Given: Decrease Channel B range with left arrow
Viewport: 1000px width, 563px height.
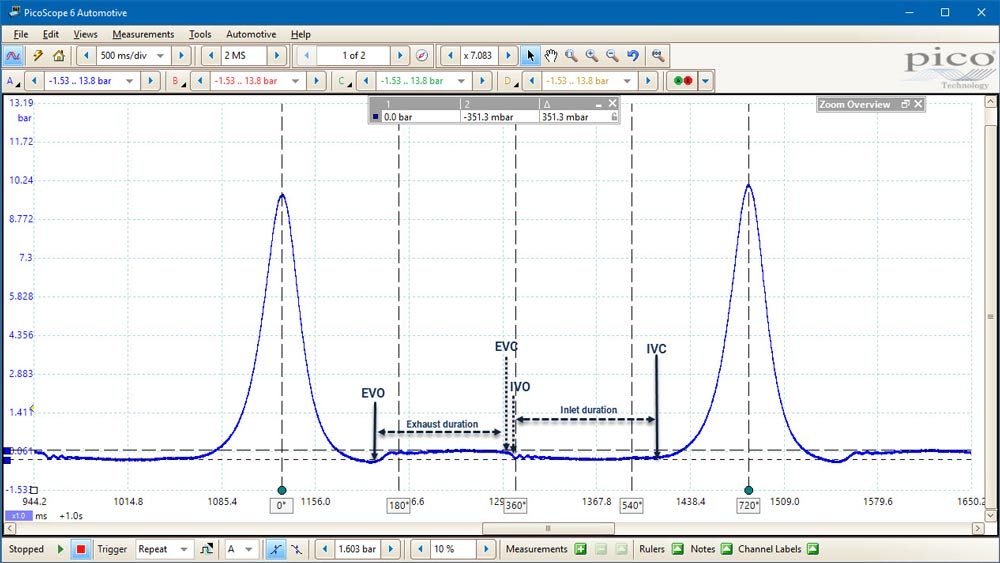Looking at the screenshot, I should click(200, 81).
